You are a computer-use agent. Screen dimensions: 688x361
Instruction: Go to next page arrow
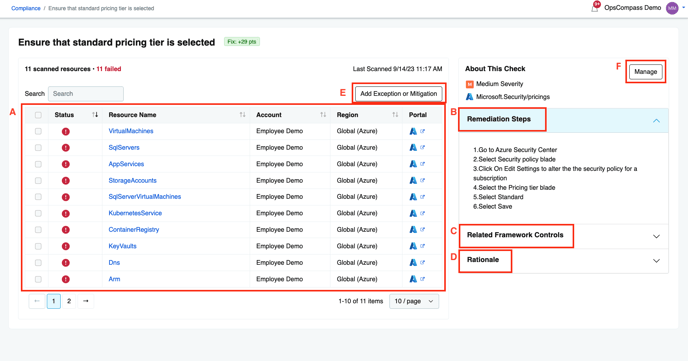pos(86,301)
